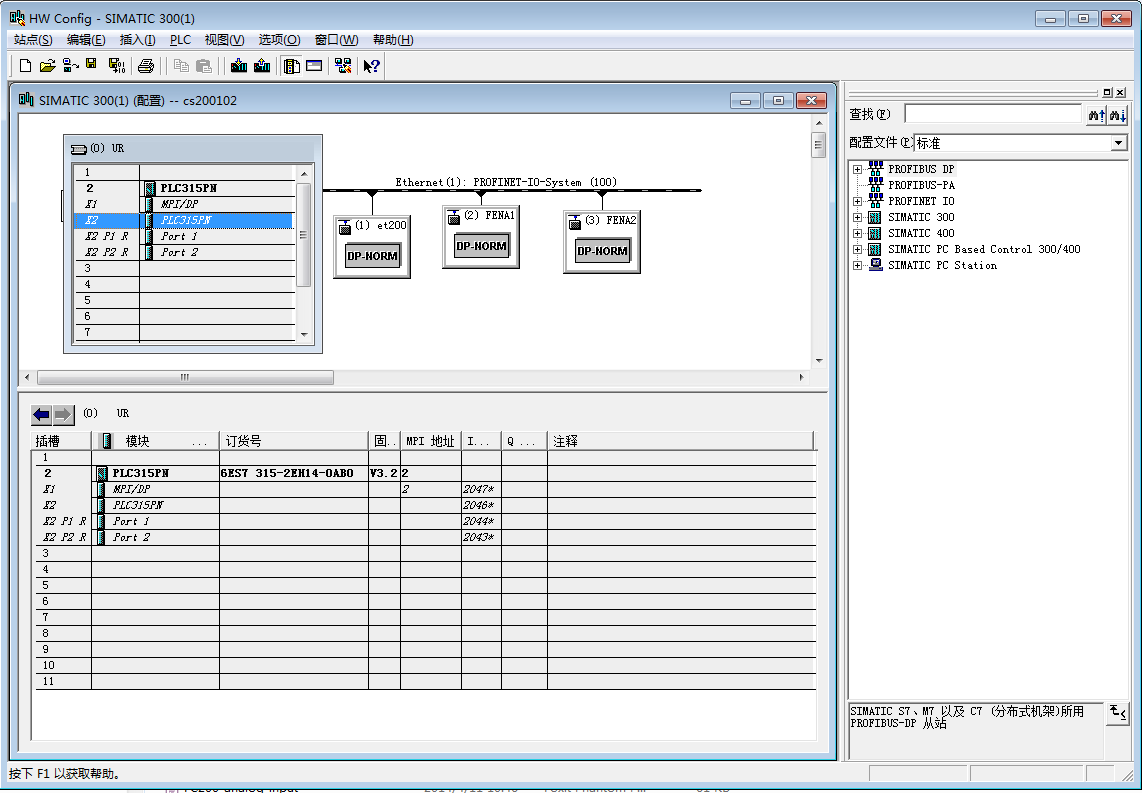Click the Print toolbar icon
1142x793 pixels.
click(x=146, y=66)
